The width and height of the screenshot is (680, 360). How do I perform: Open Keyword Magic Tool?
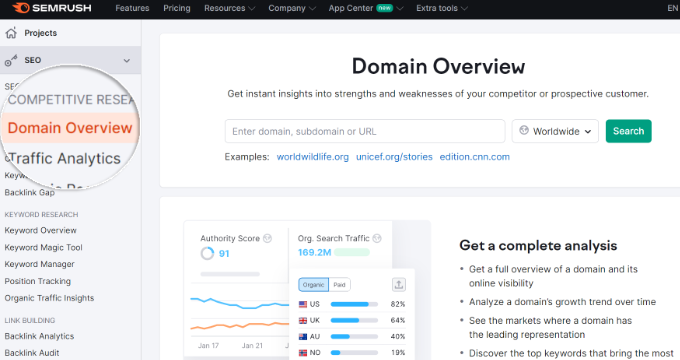pos(43,248)
